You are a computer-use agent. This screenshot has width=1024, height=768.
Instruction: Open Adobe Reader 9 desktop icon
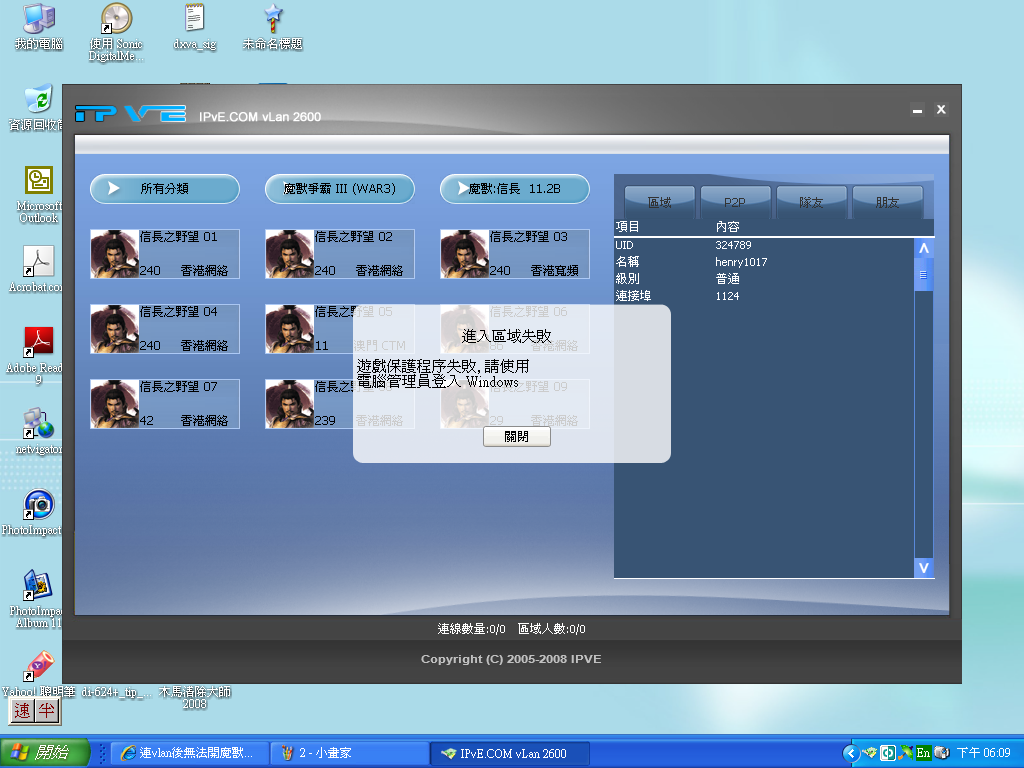point(37,356)
